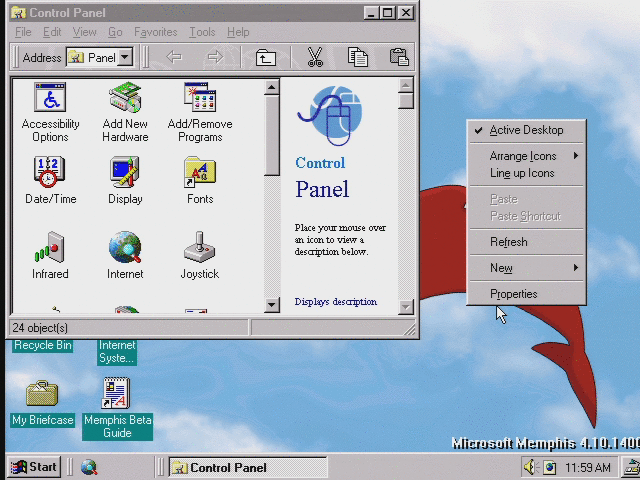This screenshot has width=640, height=480.
Task: Expand the Arrange Icons submenu
Action: click(527, 156)
